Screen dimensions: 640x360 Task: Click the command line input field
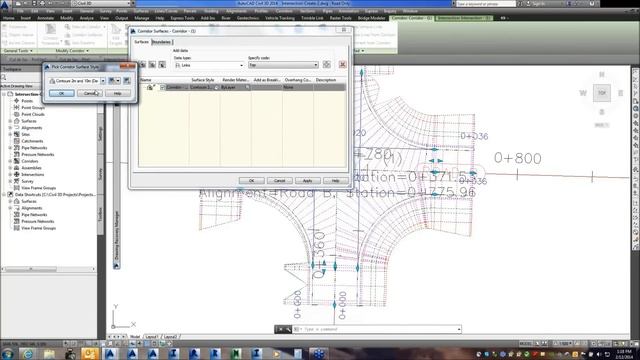pos(378,329)
